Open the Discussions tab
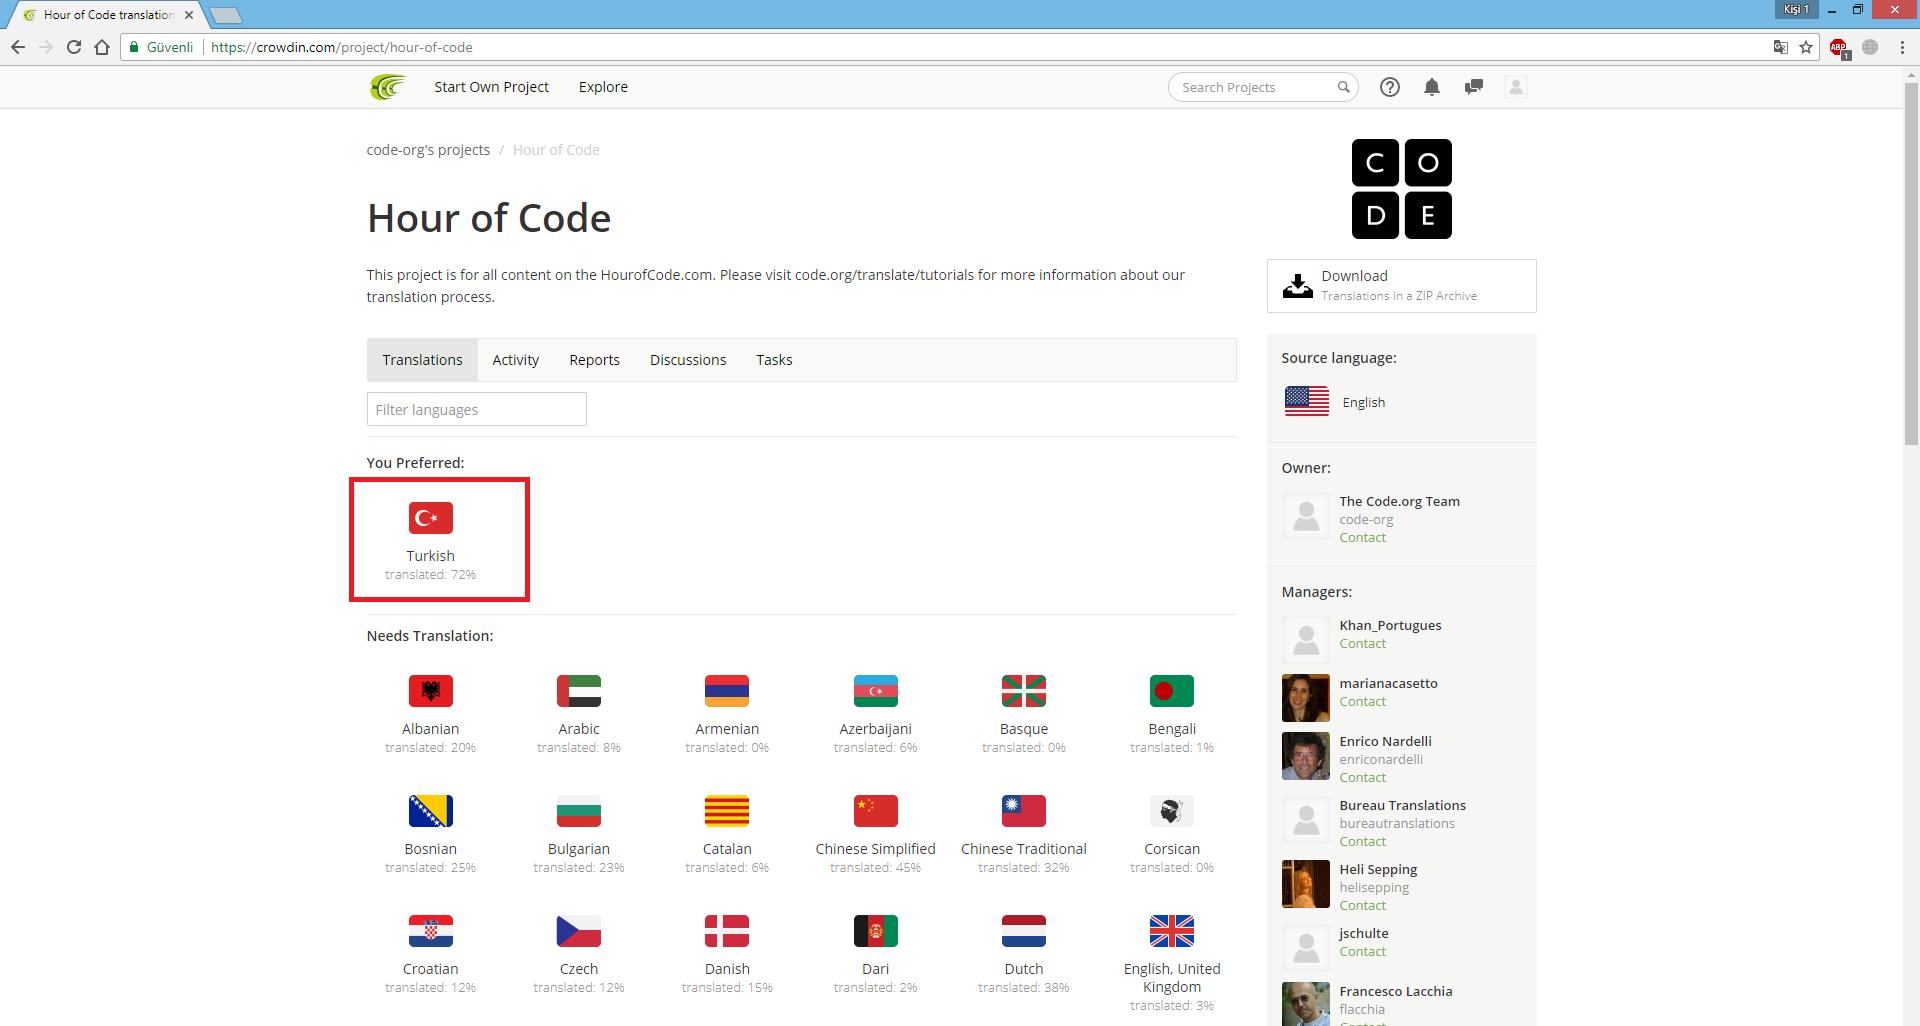Screen dimensions: 1920x1026 [688, 360]
